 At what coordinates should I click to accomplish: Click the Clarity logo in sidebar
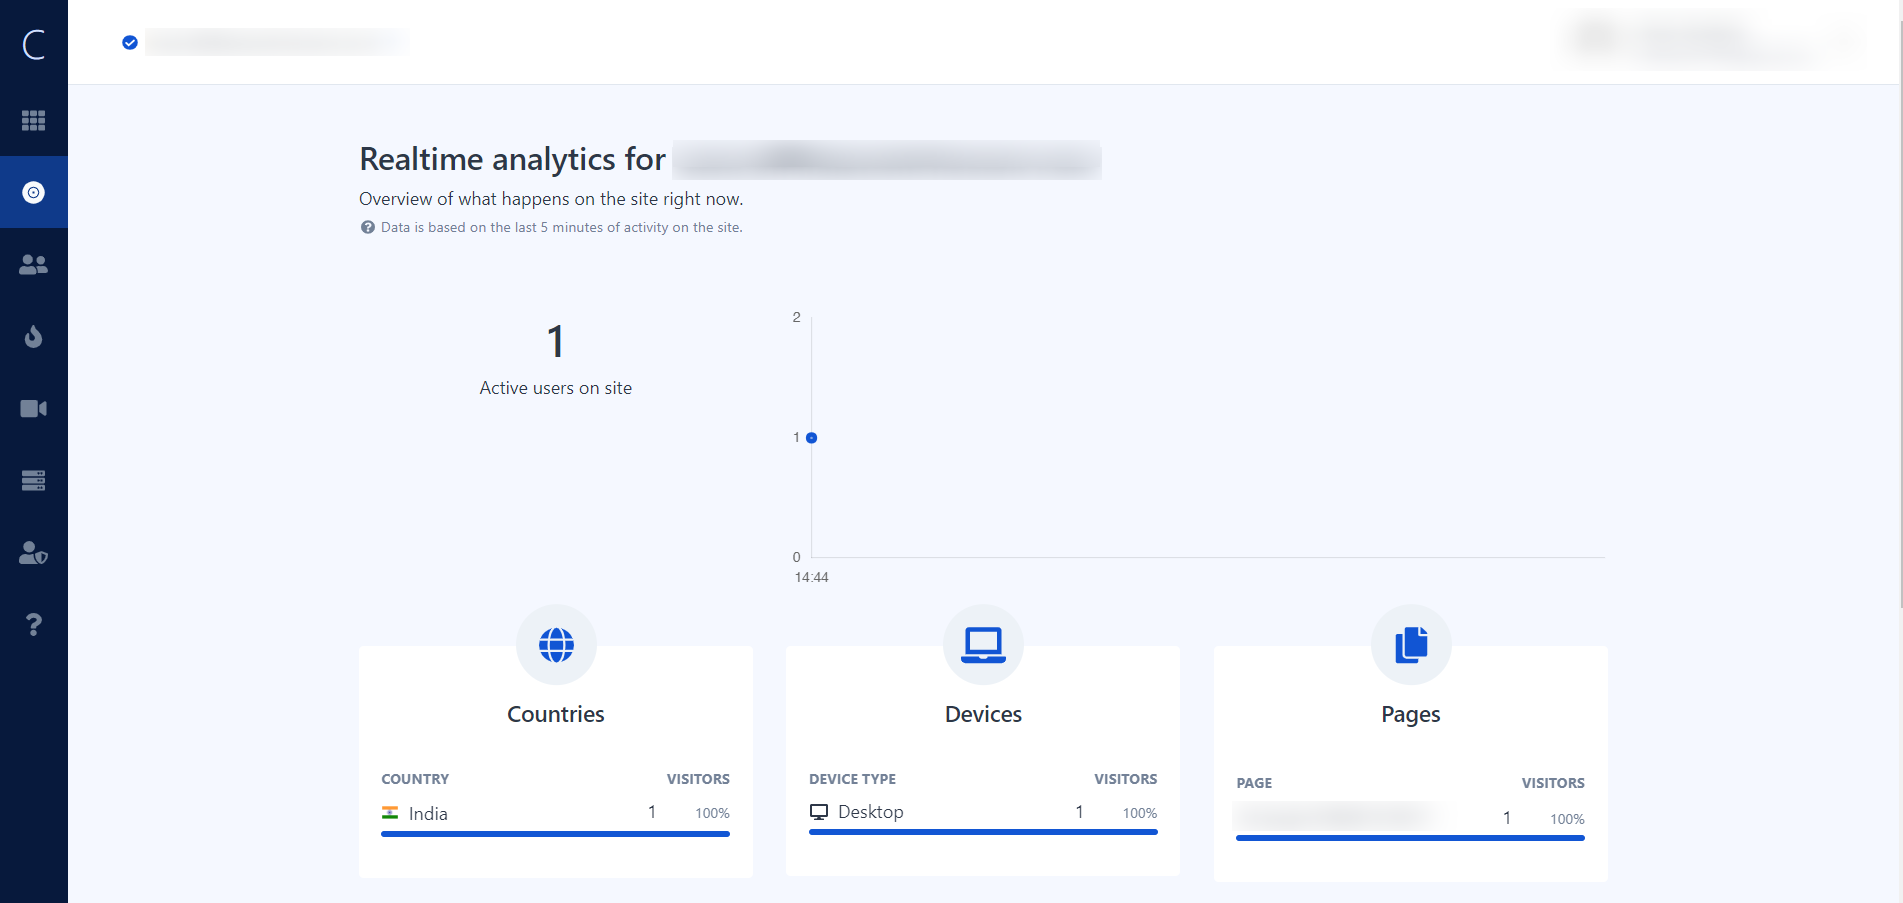point(34,44)
